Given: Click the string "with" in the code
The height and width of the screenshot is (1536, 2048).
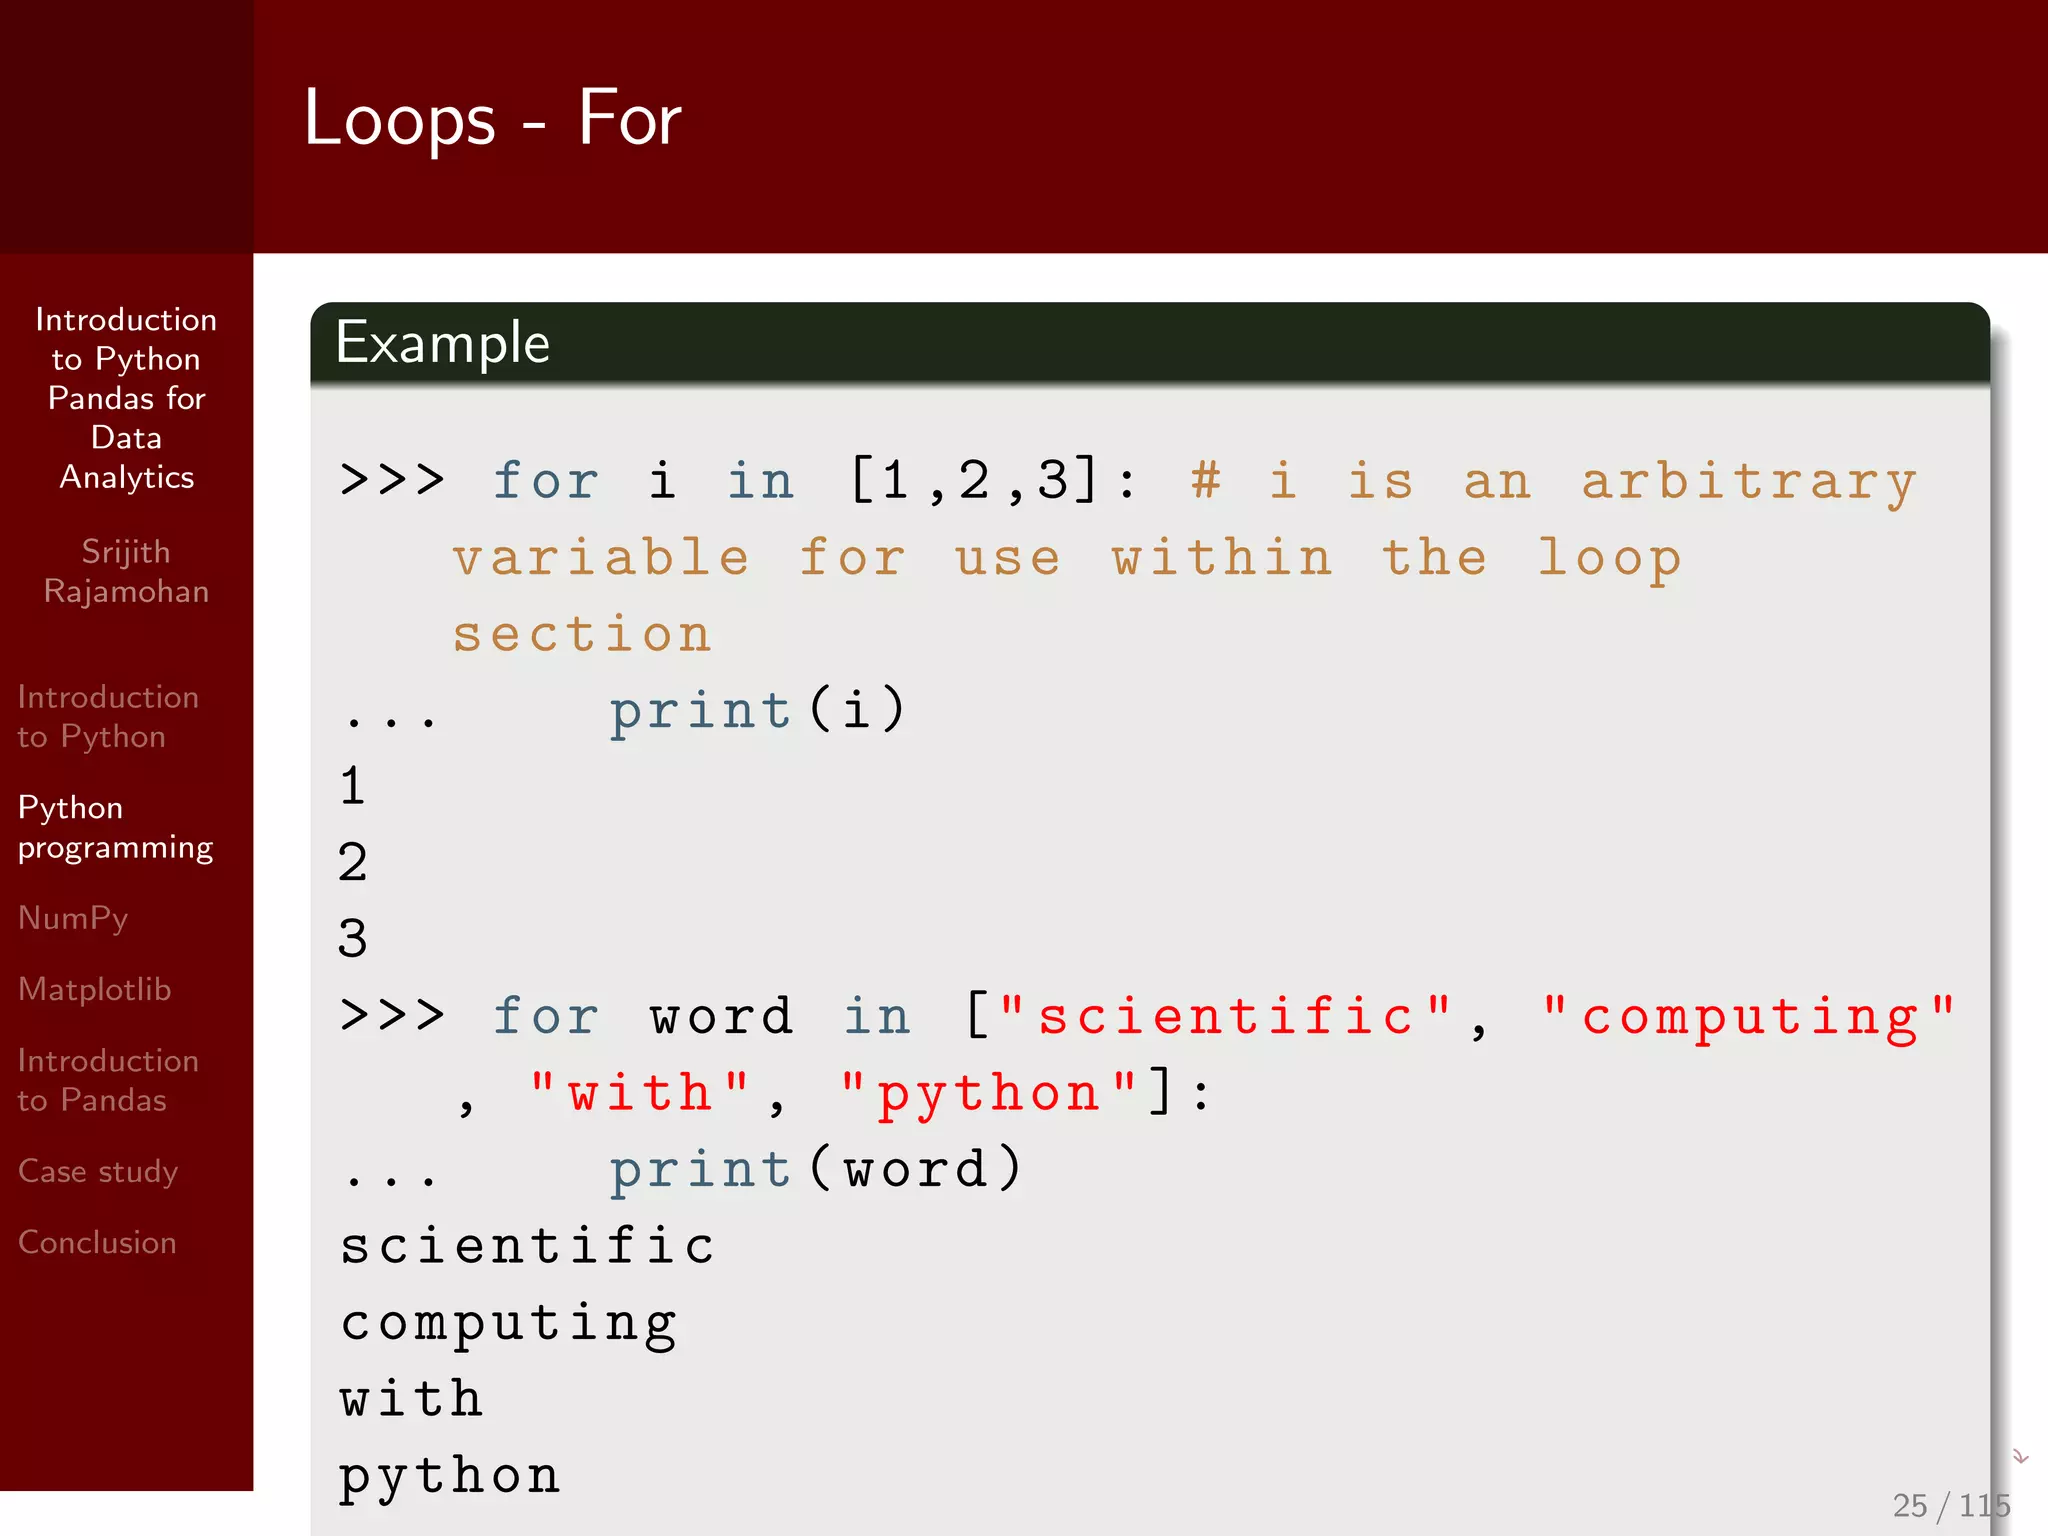Looking at the screenshot, I should (x=640, y=1093).
